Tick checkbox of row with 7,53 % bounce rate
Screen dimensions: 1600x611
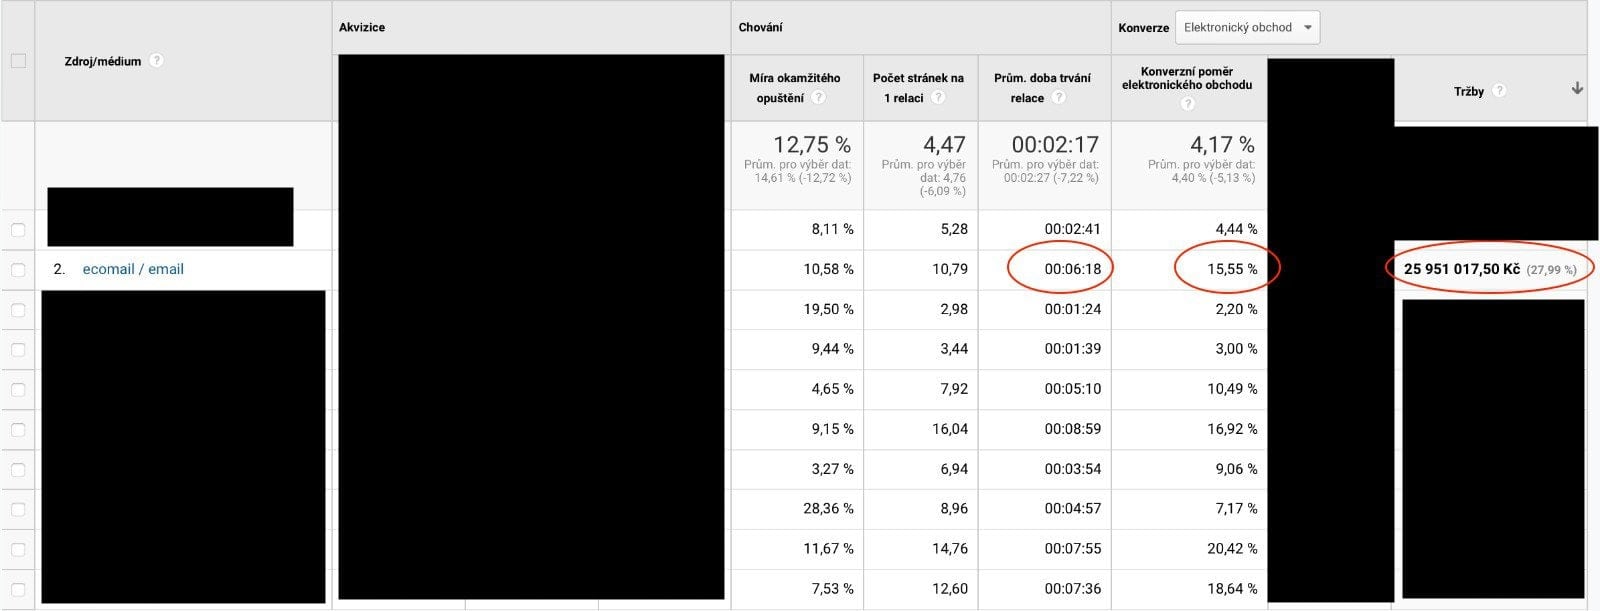18,589
